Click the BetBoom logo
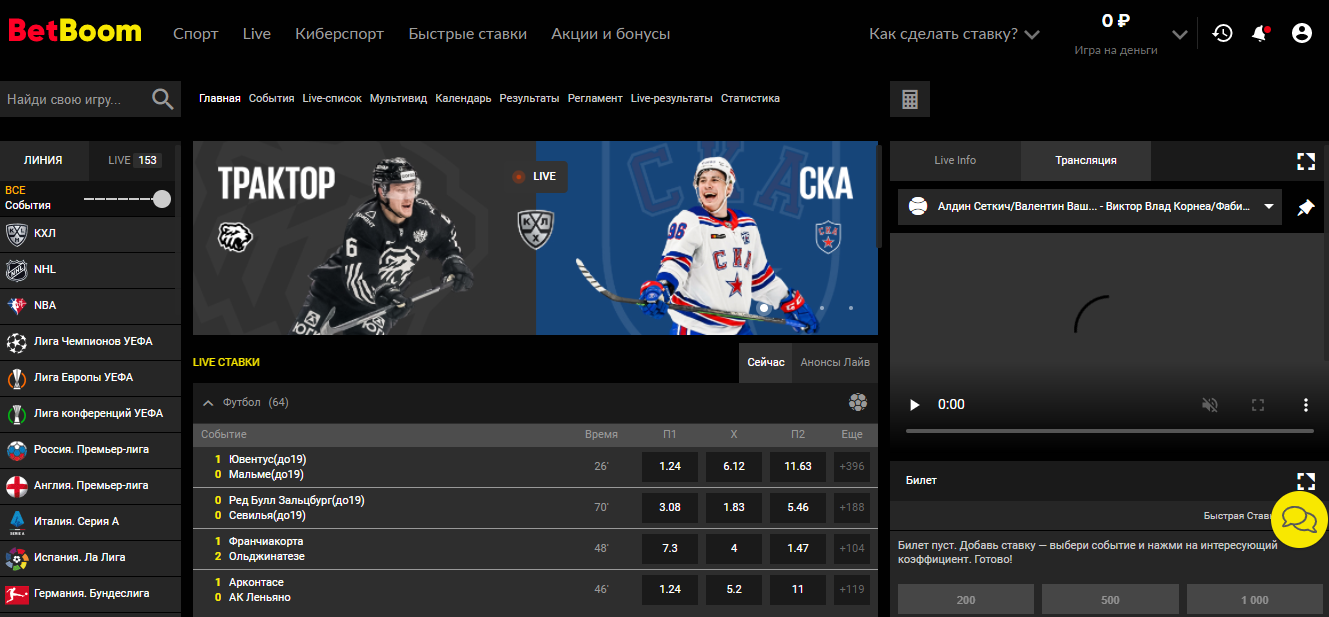Screen dimensions: 1329x617 coord(75,32)
